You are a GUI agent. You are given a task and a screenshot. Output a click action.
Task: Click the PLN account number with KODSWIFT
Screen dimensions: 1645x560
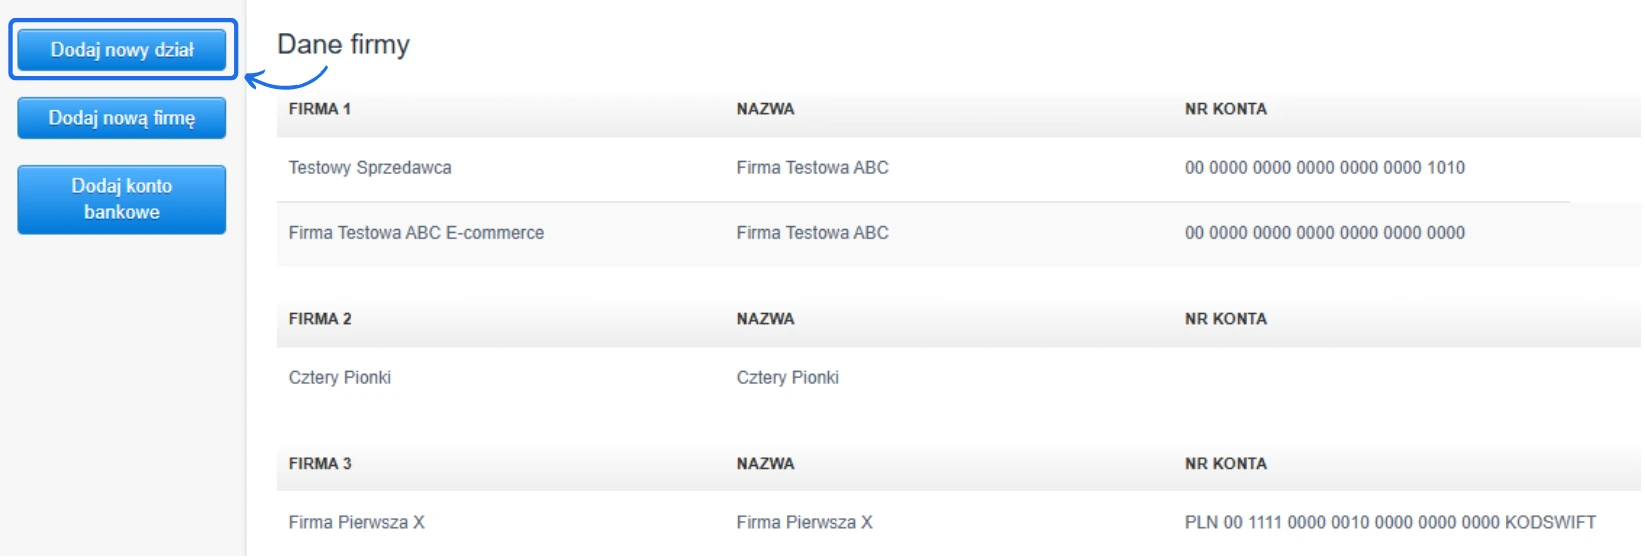(1390, 523)
